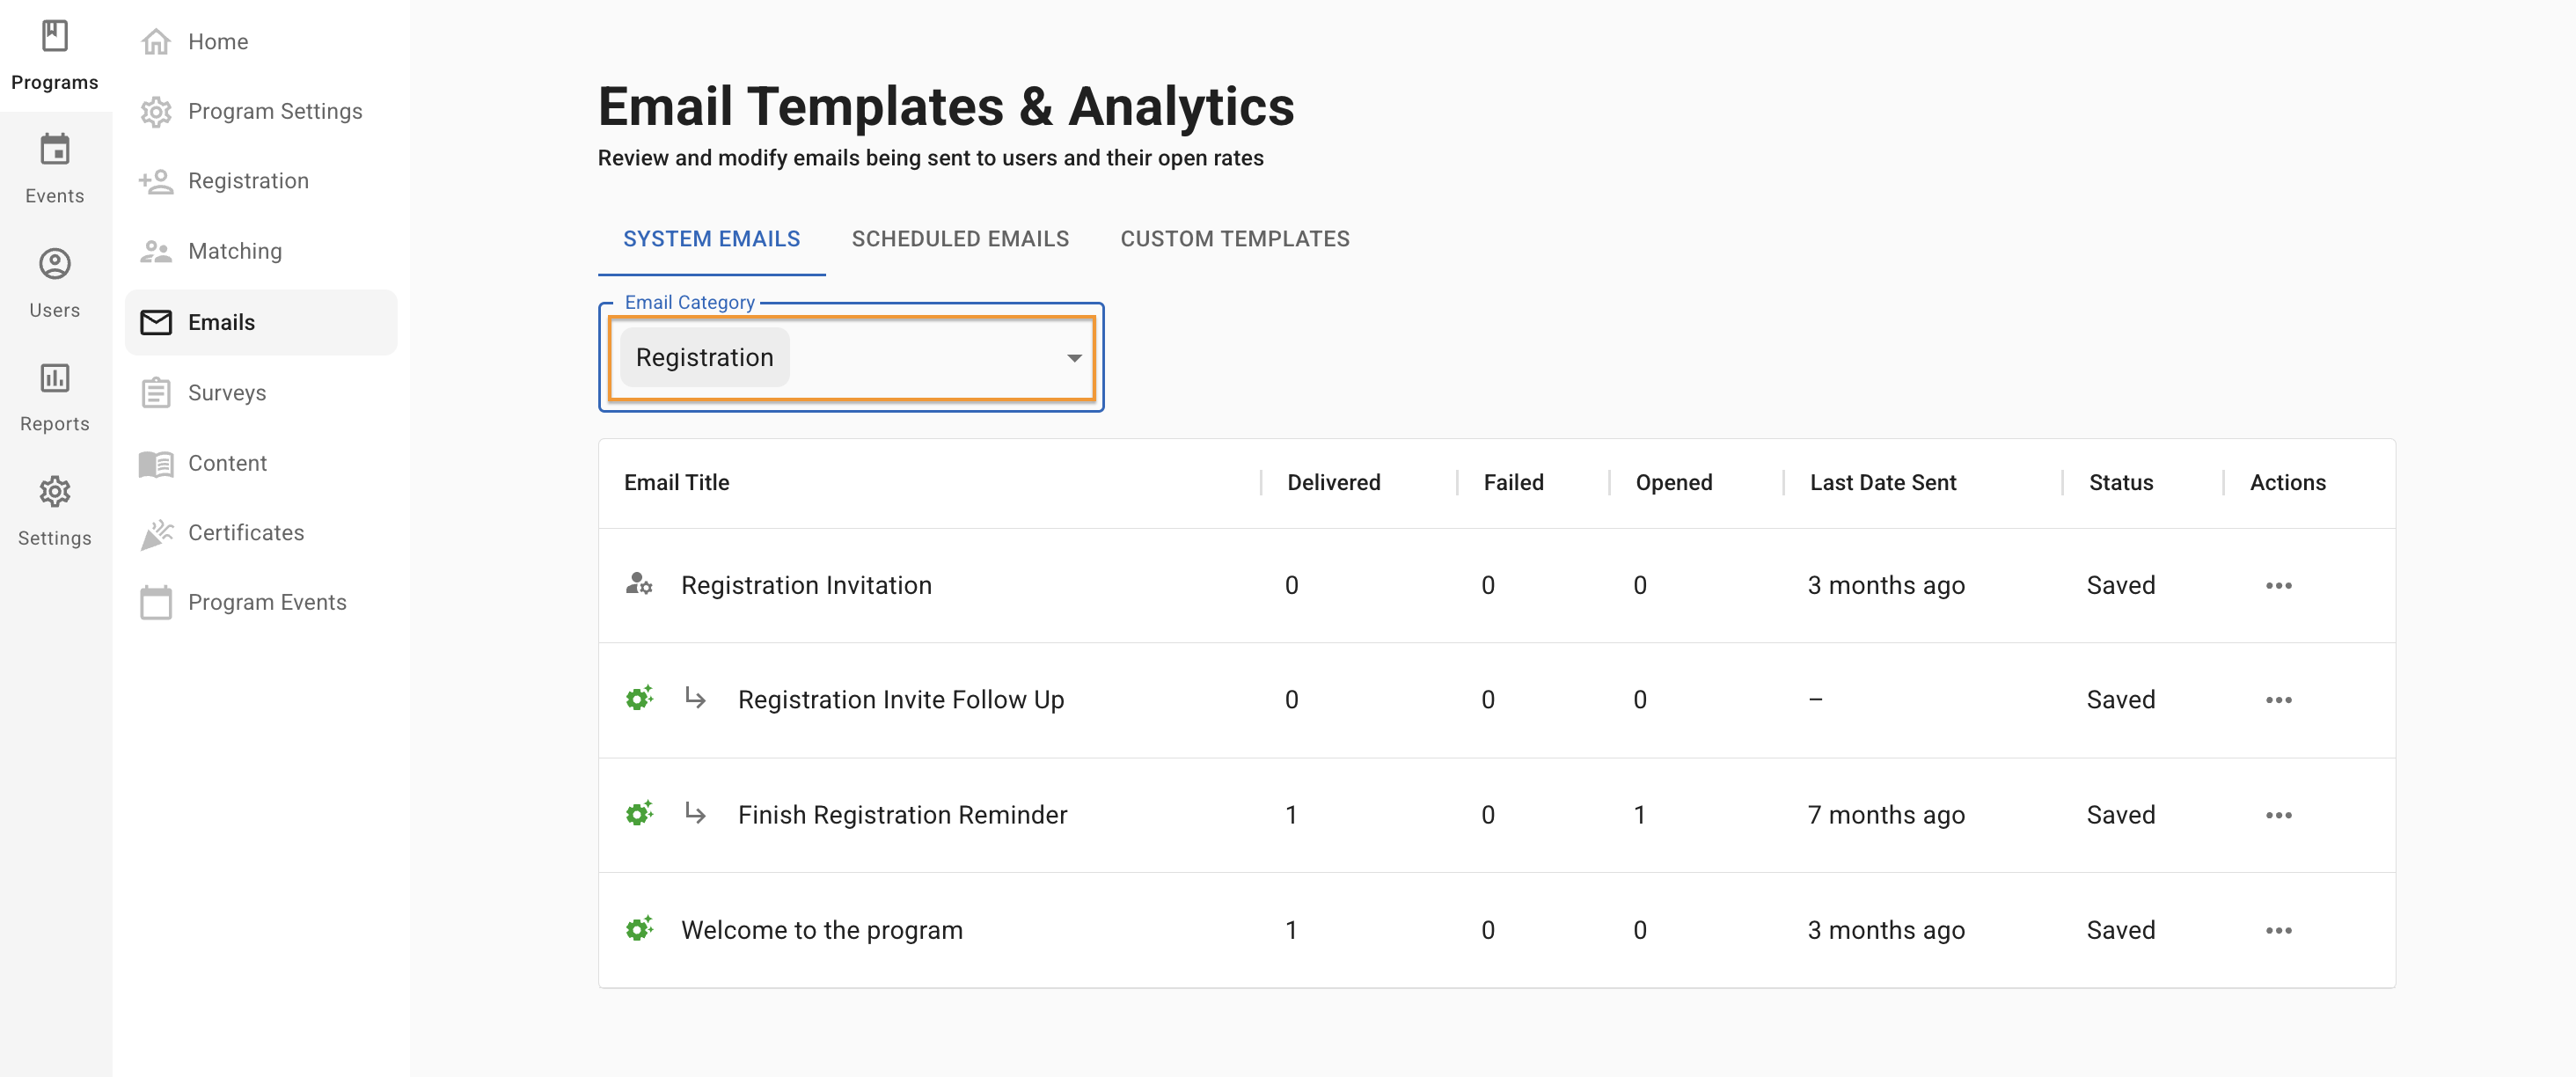Sort by Delivered column header
The image size is (2576, 1077).
click(1333, 483)
